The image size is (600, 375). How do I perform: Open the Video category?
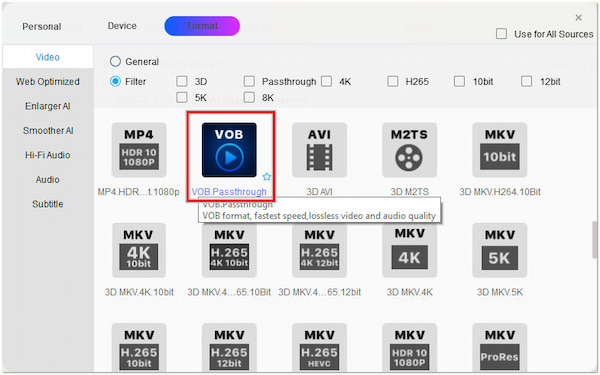pos(48,57)
